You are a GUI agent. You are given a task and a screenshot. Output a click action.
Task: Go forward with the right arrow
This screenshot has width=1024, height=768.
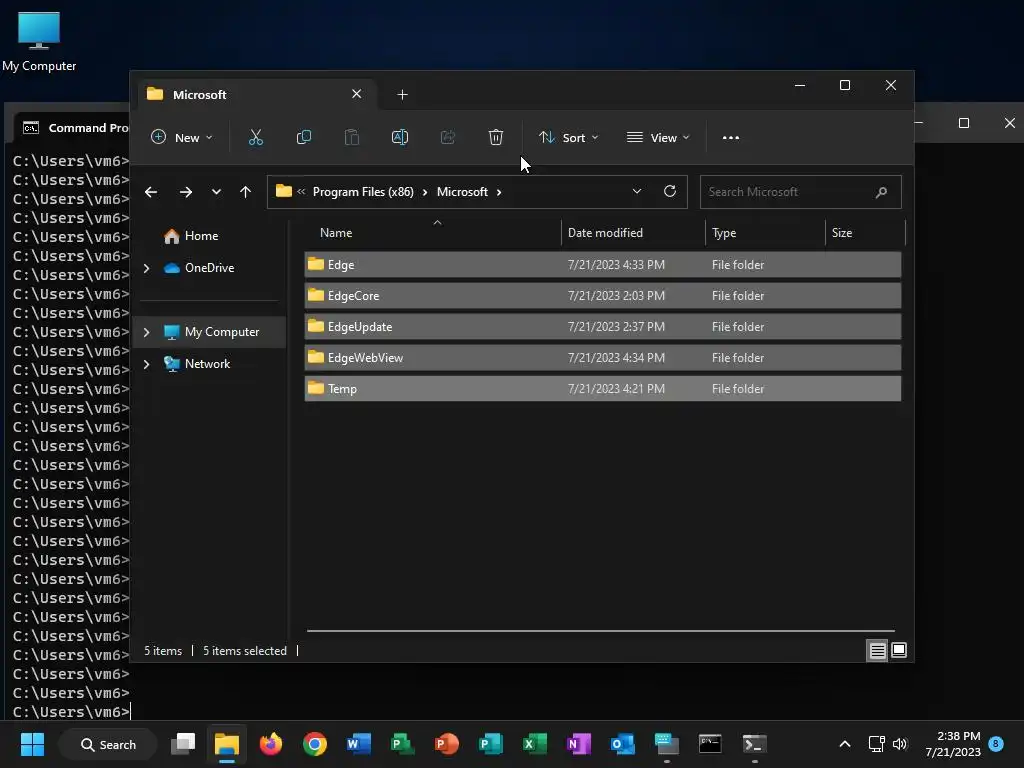coord(186,192)
